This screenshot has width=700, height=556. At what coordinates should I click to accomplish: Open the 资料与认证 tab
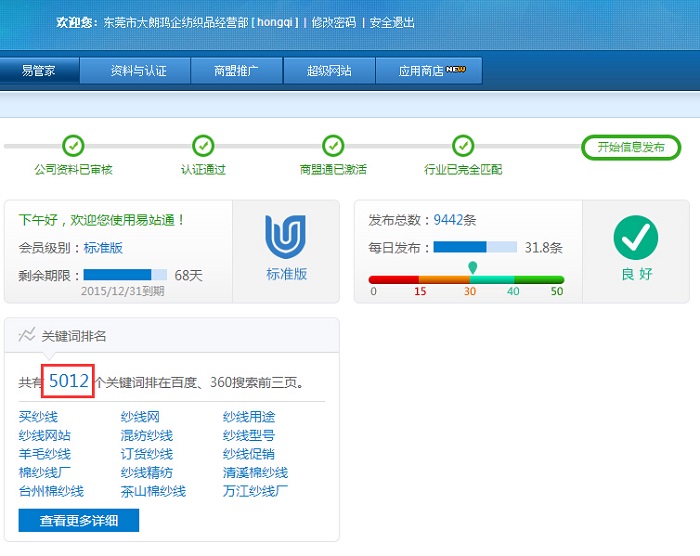click(x=138, y=71)
